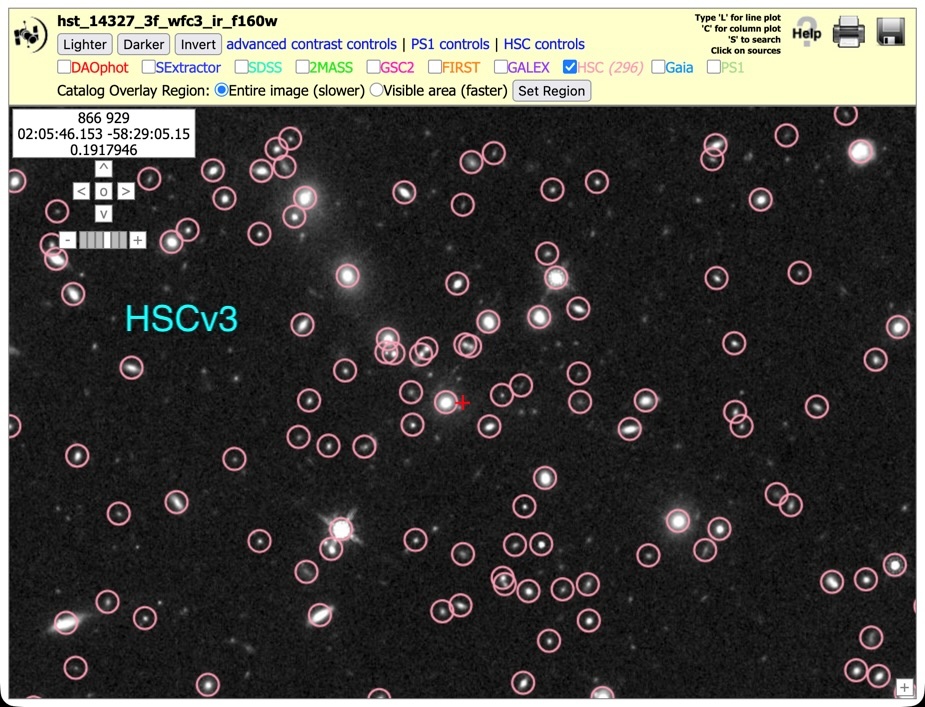Image resolution: width=925 pixels, height=707 pixels.
Task: Enable the FIRST catalog overlay
Action: coord(435,67)
